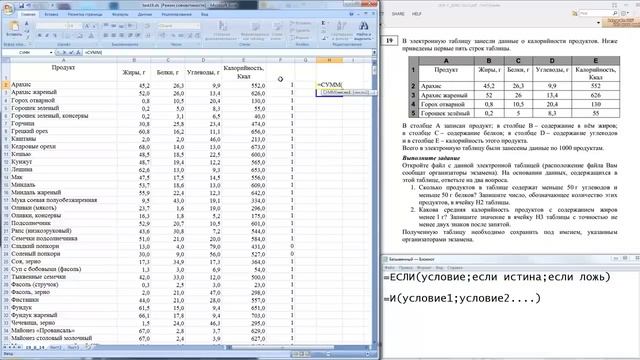Click the insert function fx icon
640x360 pixels.
pos(78,52)
